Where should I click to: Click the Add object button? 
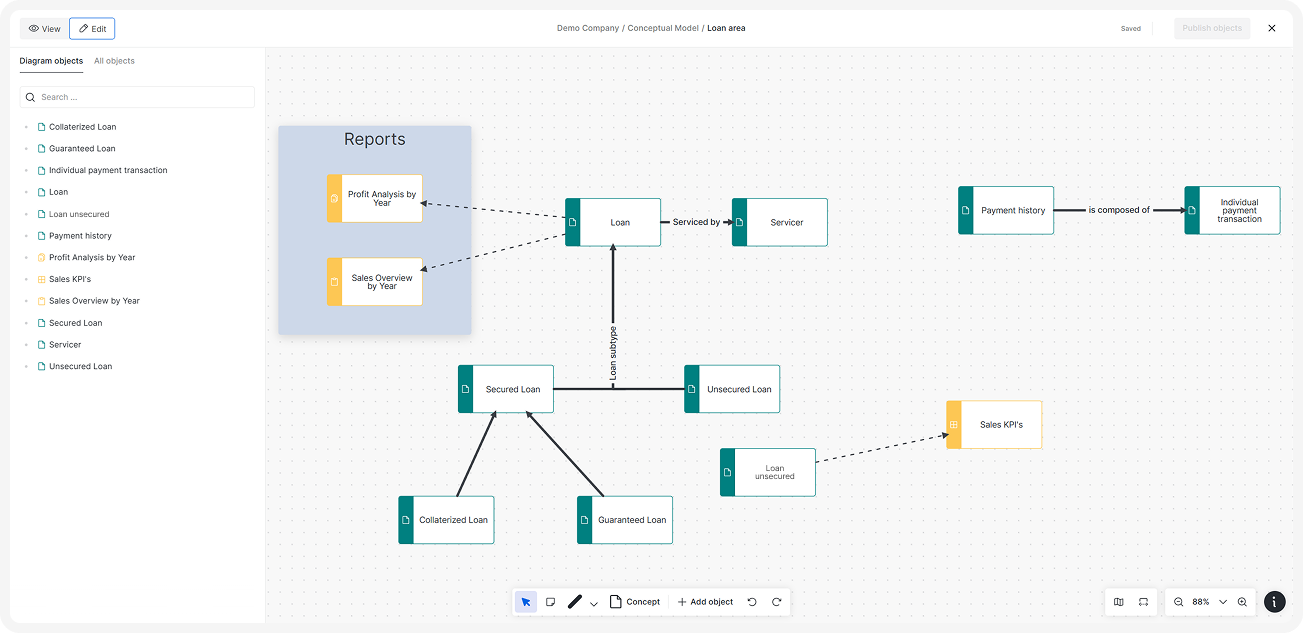[x=704, y=601]
